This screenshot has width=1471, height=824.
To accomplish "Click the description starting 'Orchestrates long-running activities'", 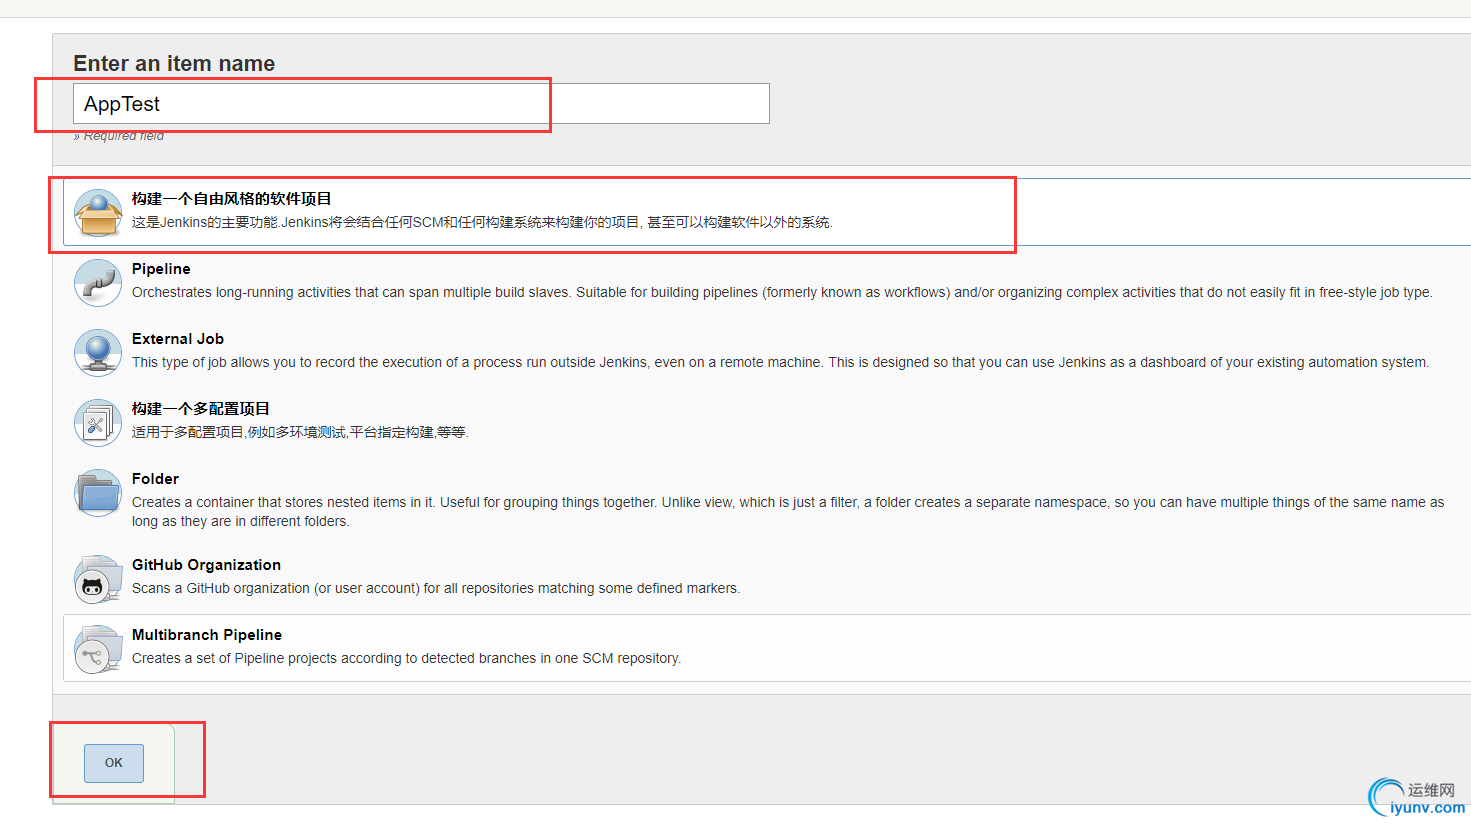I will coord(782,292).
